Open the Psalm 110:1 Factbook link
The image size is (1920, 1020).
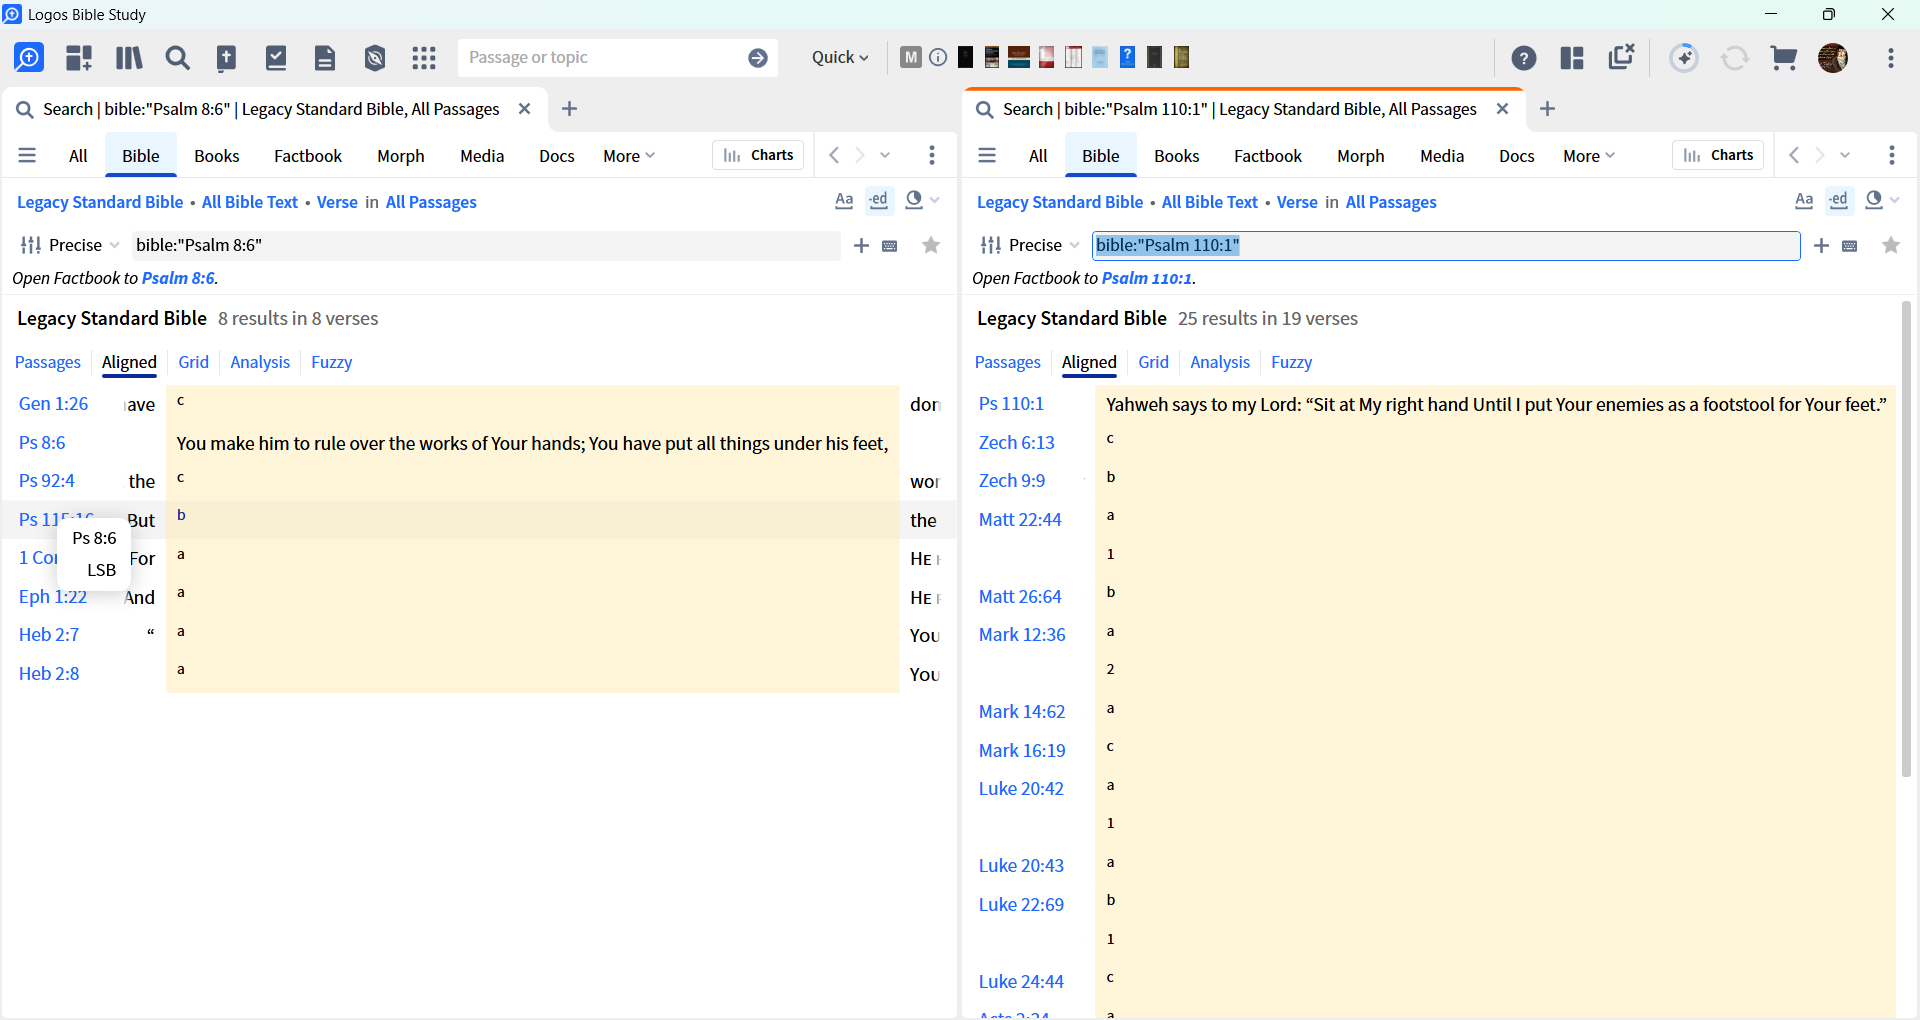point(1147,278)
